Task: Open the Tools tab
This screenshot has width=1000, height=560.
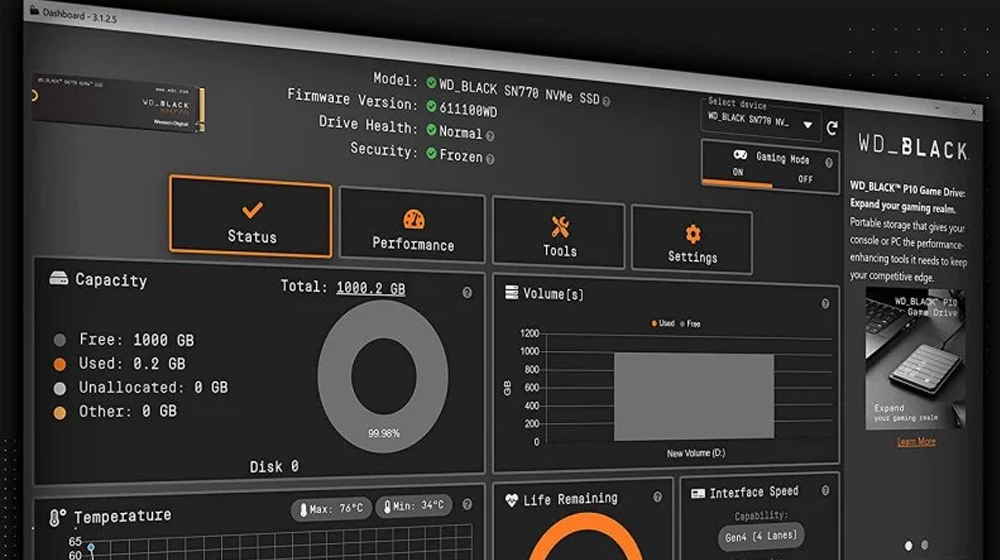Action: [559, 232]
